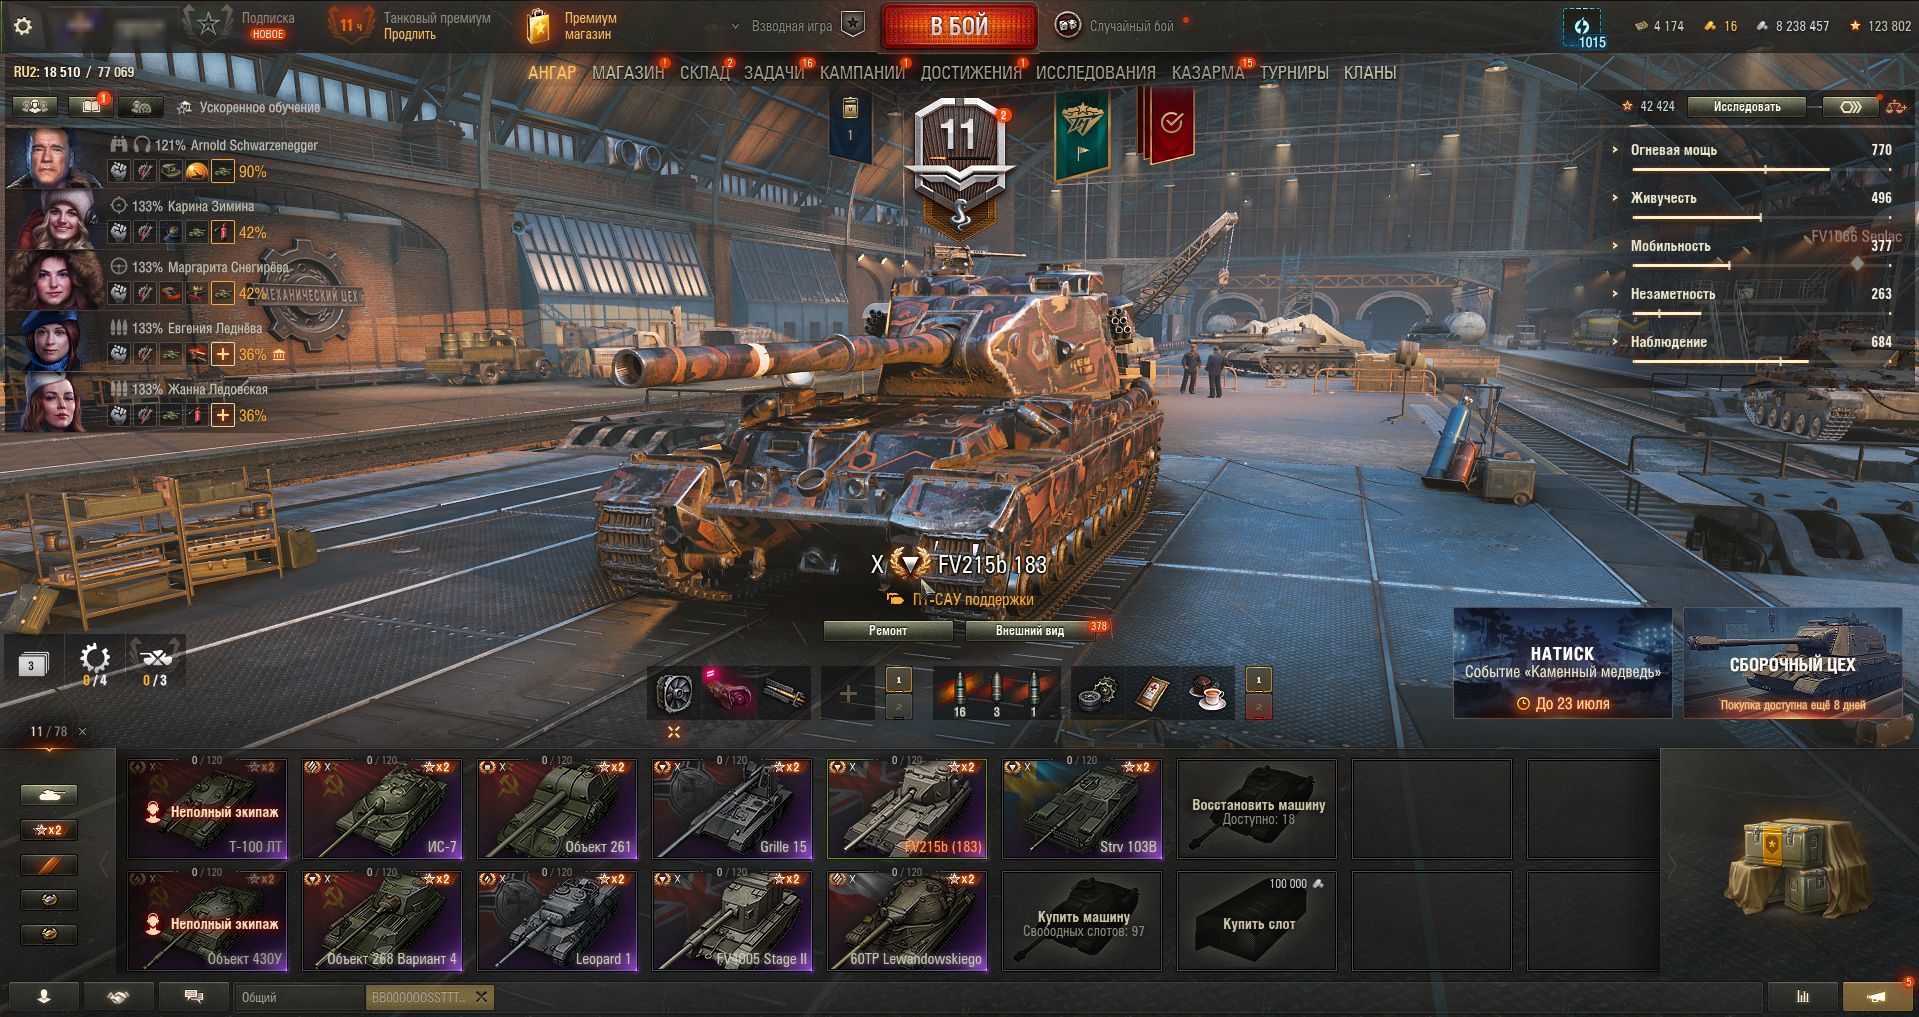
Task: Open the chat channels icon
Action: (x=194, y=996)
